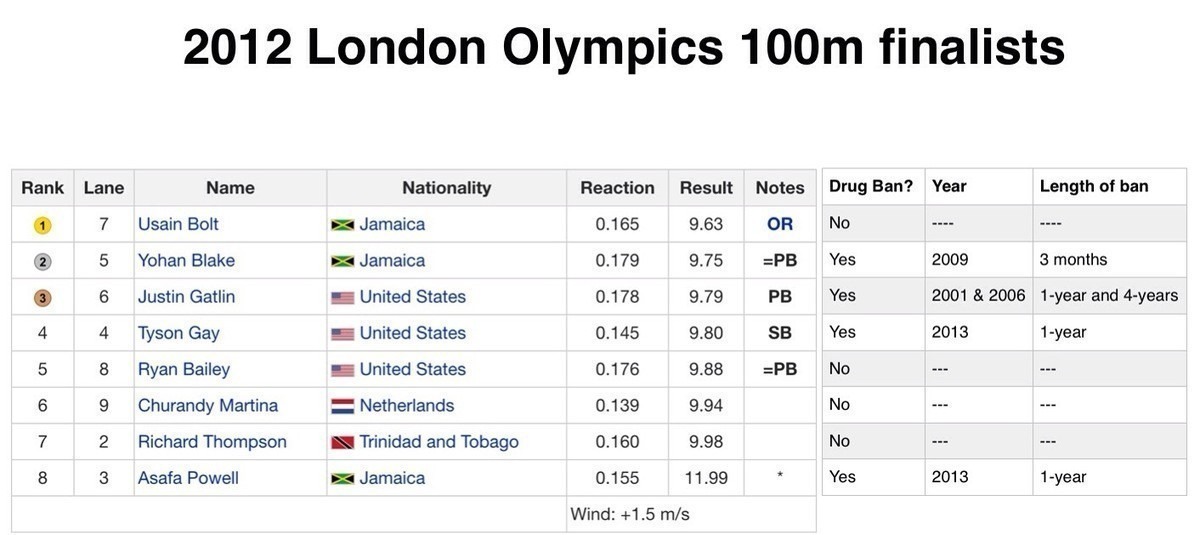The image size is (1200, 535).
Task: Click the gold medal icon for rank 1
Action: click(42, 225)
